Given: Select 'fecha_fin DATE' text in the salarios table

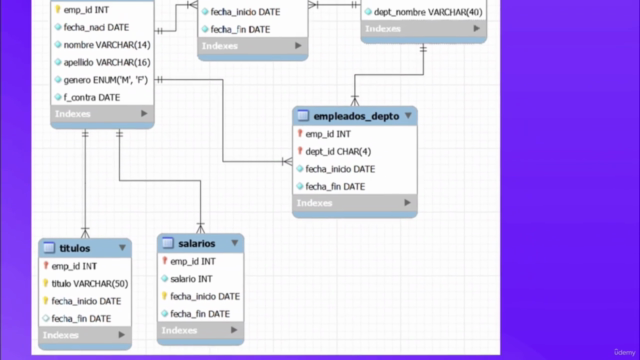Looking at the screenshot, I should coord(200,314).
